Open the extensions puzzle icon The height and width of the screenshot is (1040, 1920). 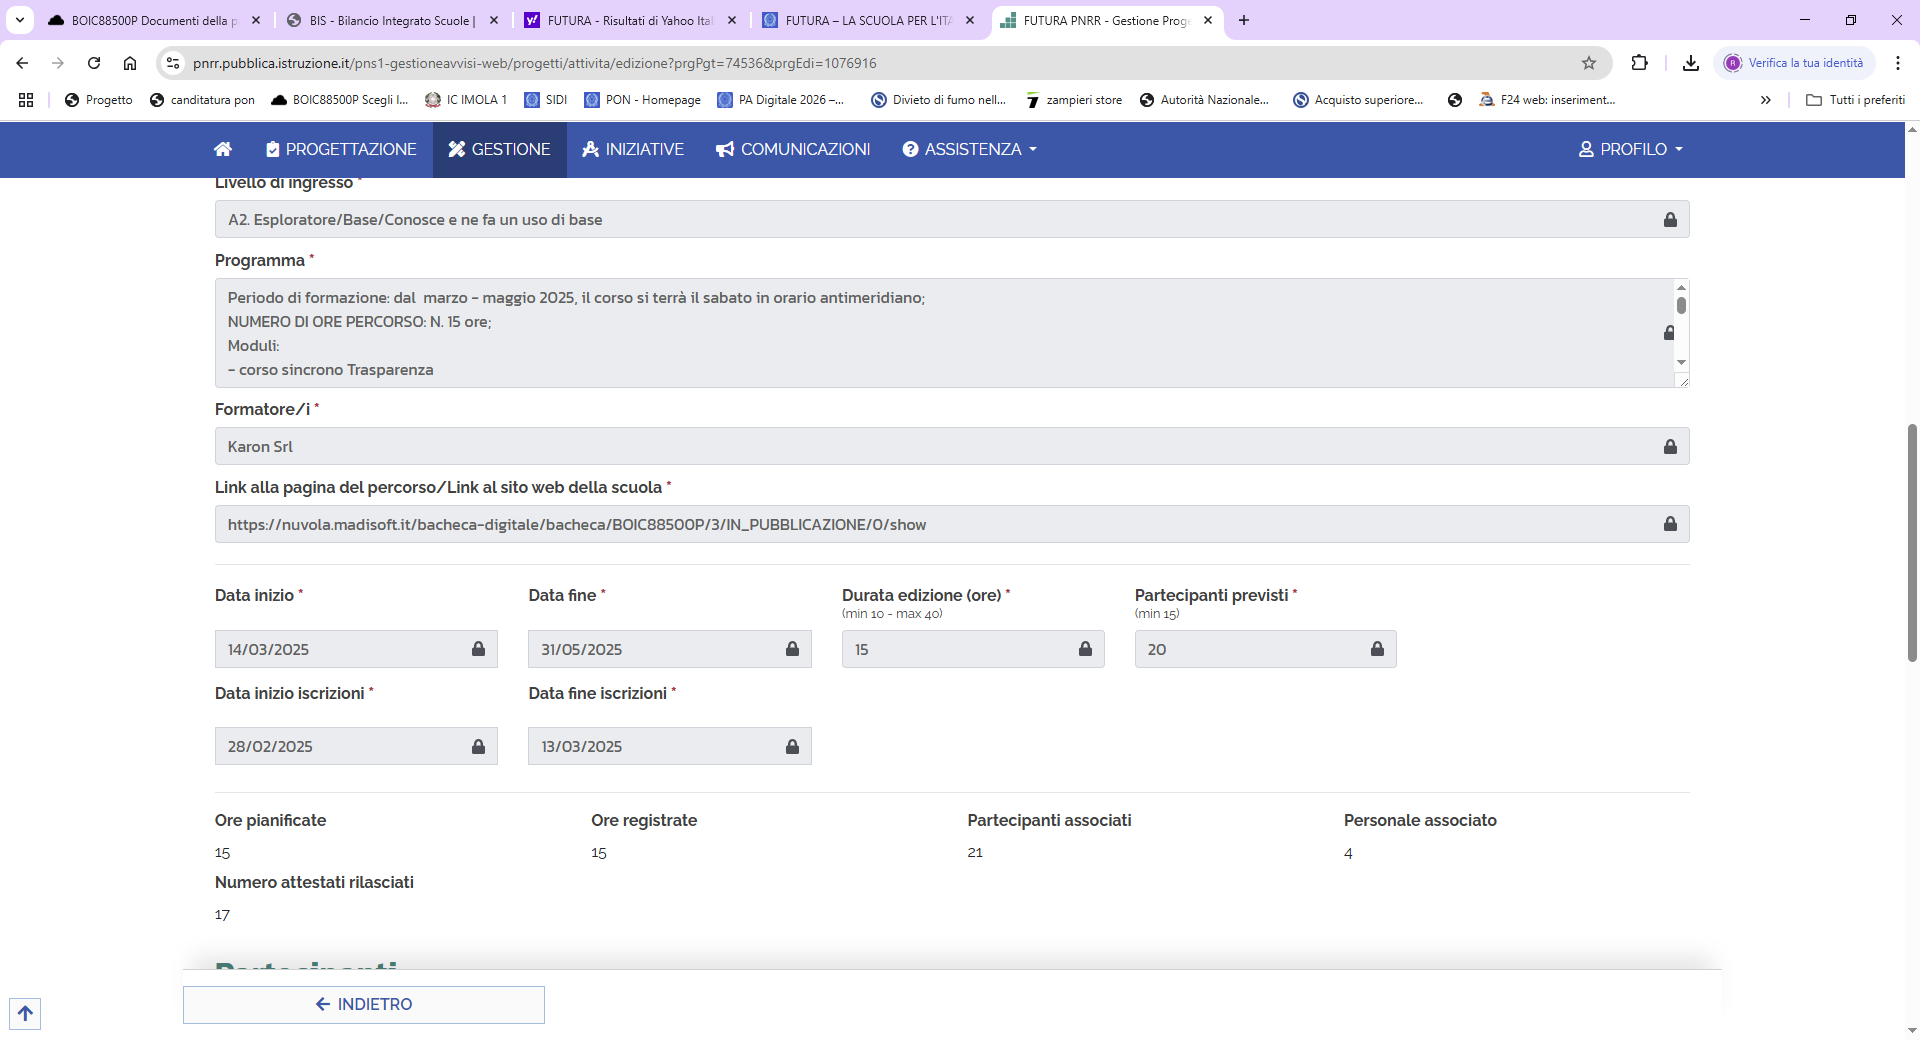pos(1639,63)
